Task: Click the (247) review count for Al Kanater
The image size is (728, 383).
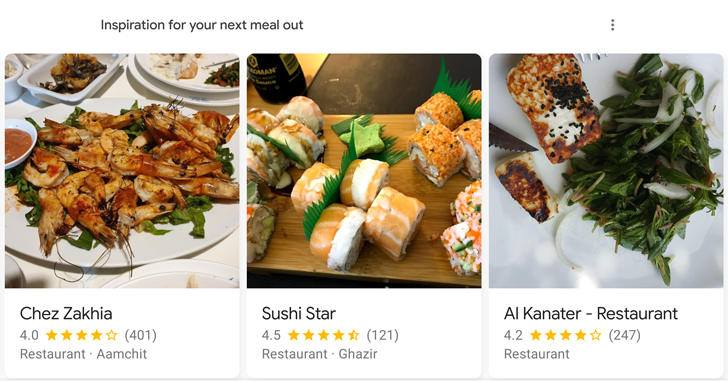Action: (x=624, y=335)
